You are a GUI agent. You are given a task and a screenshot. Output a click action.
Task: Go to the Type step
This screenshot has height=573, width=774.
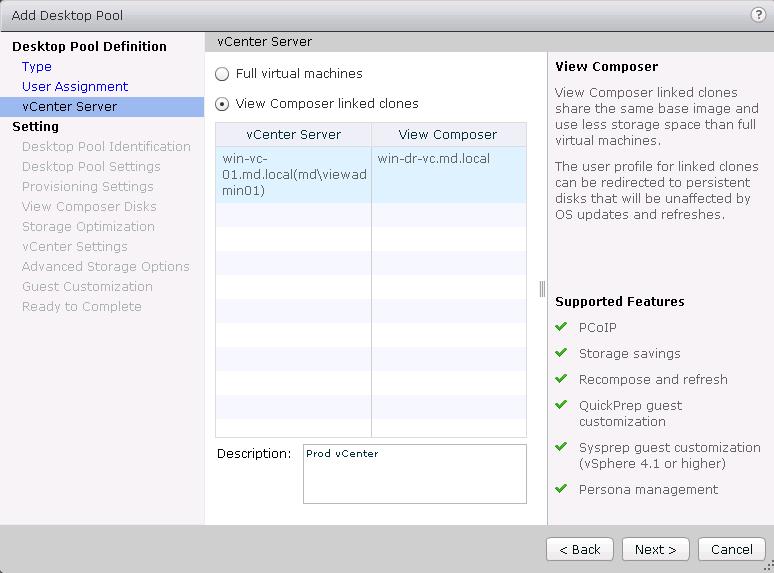(37, 67)
